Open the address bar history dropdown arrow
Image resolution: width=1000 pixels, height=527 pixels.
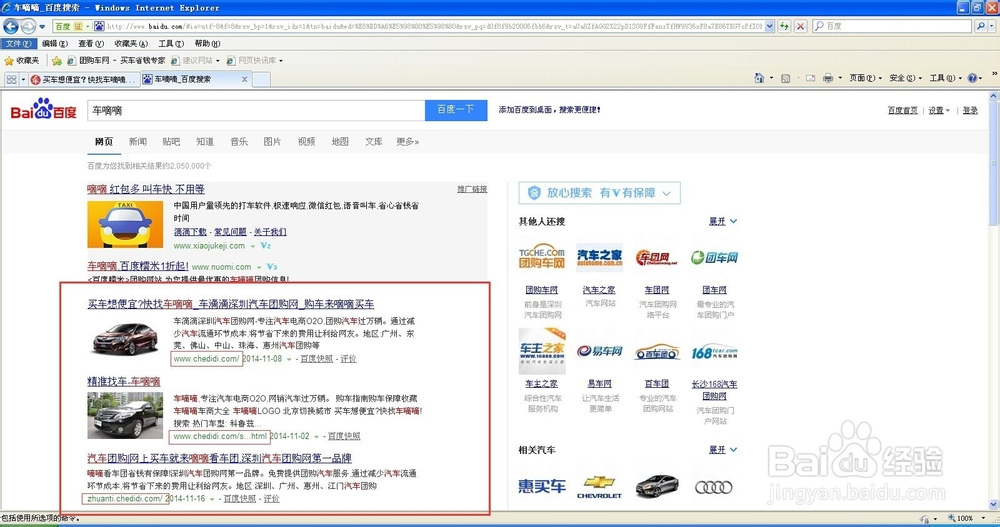(770, 26)
